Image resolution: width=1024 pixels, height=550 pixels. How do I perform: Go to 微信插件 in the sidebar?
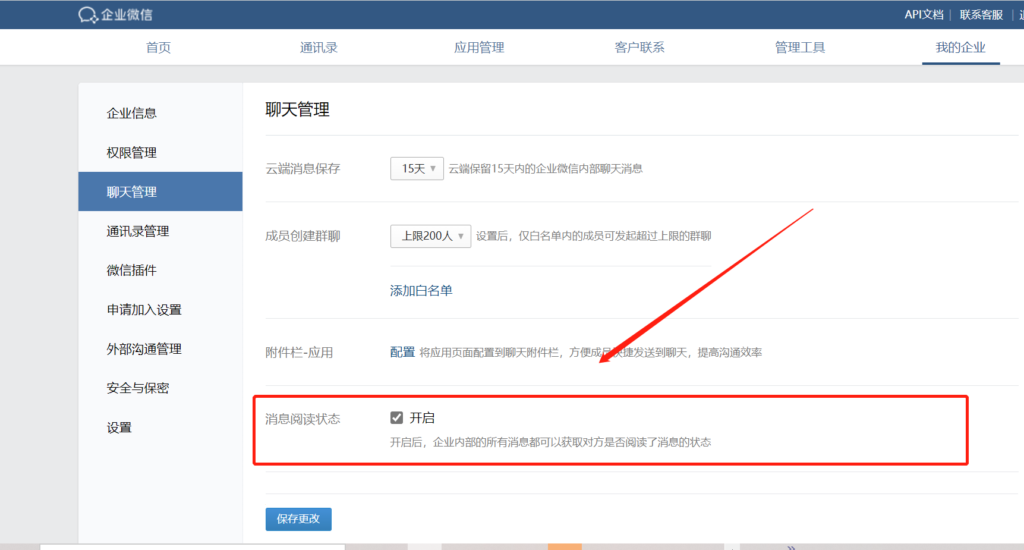[x=132, y=270]
